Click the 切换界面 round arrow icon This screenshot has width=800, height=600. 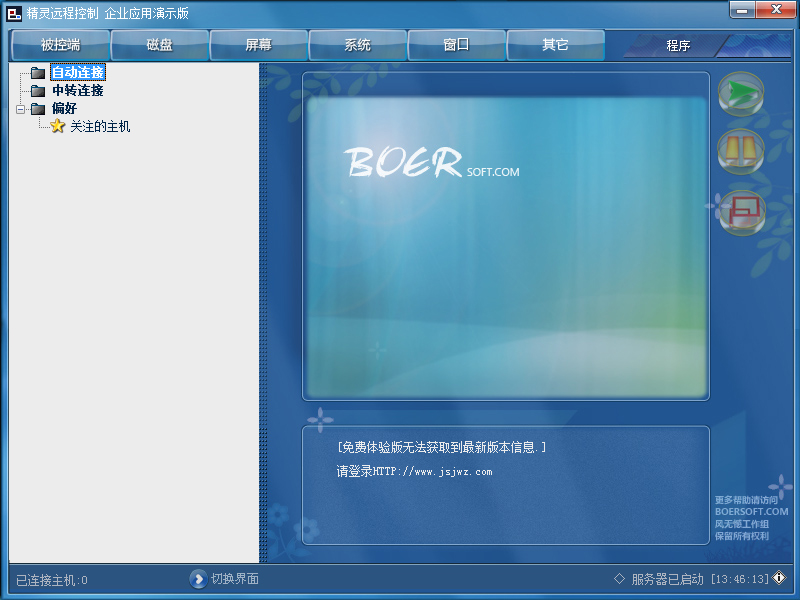198,578
